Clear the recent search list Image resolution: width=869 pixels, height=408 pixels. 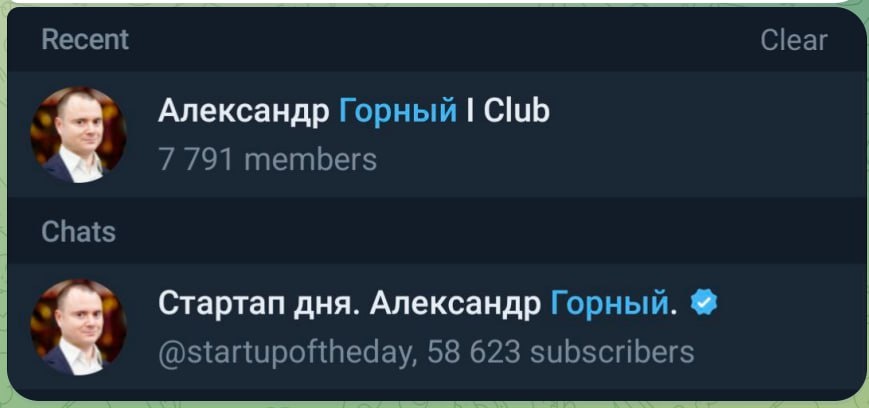tap(793, 40)
